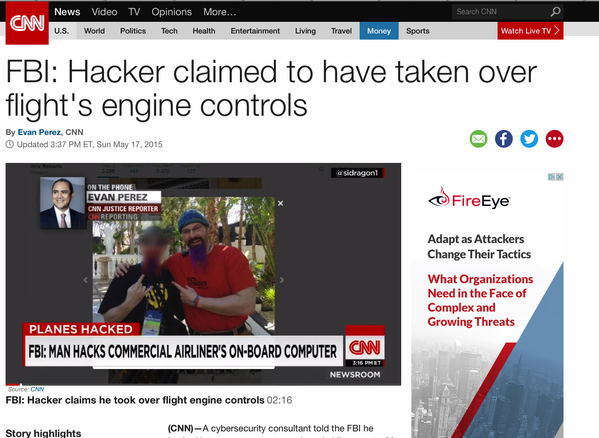Viewport: 599px width, 438px height.
Task: Go to the Politics section
Action: pyautogui.click(x=133, y=31)
